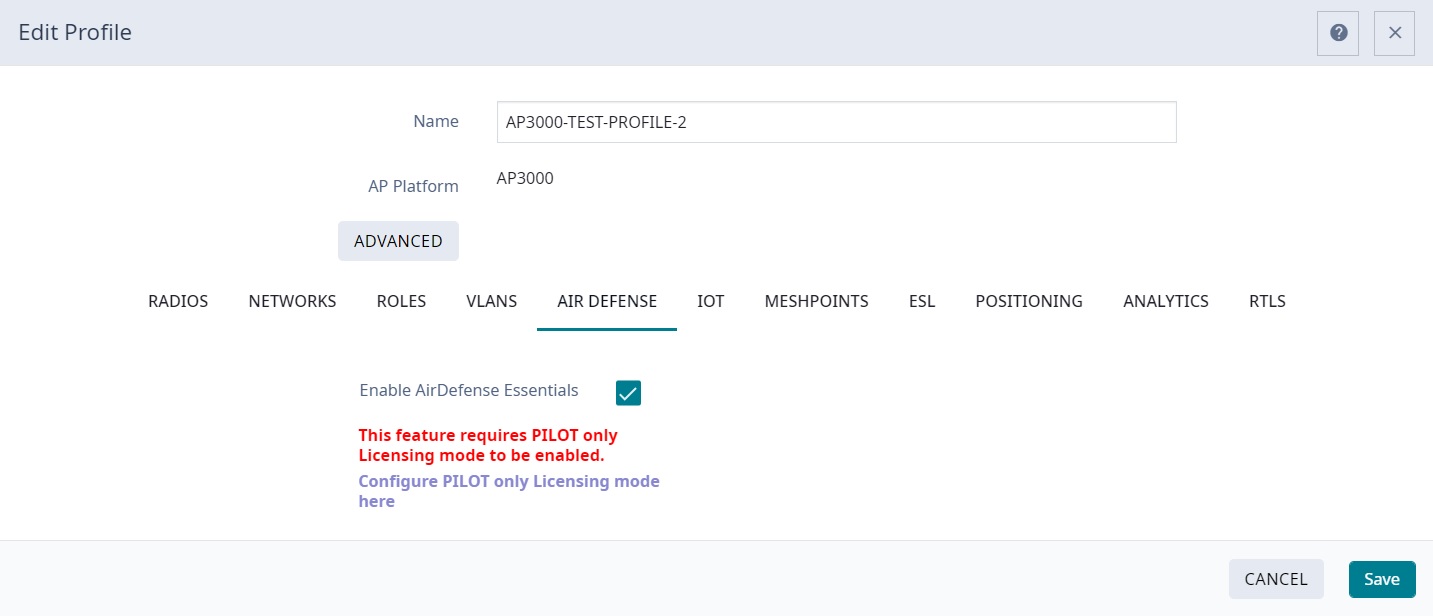Close the Edit Profile dialog

(1394, 32)
